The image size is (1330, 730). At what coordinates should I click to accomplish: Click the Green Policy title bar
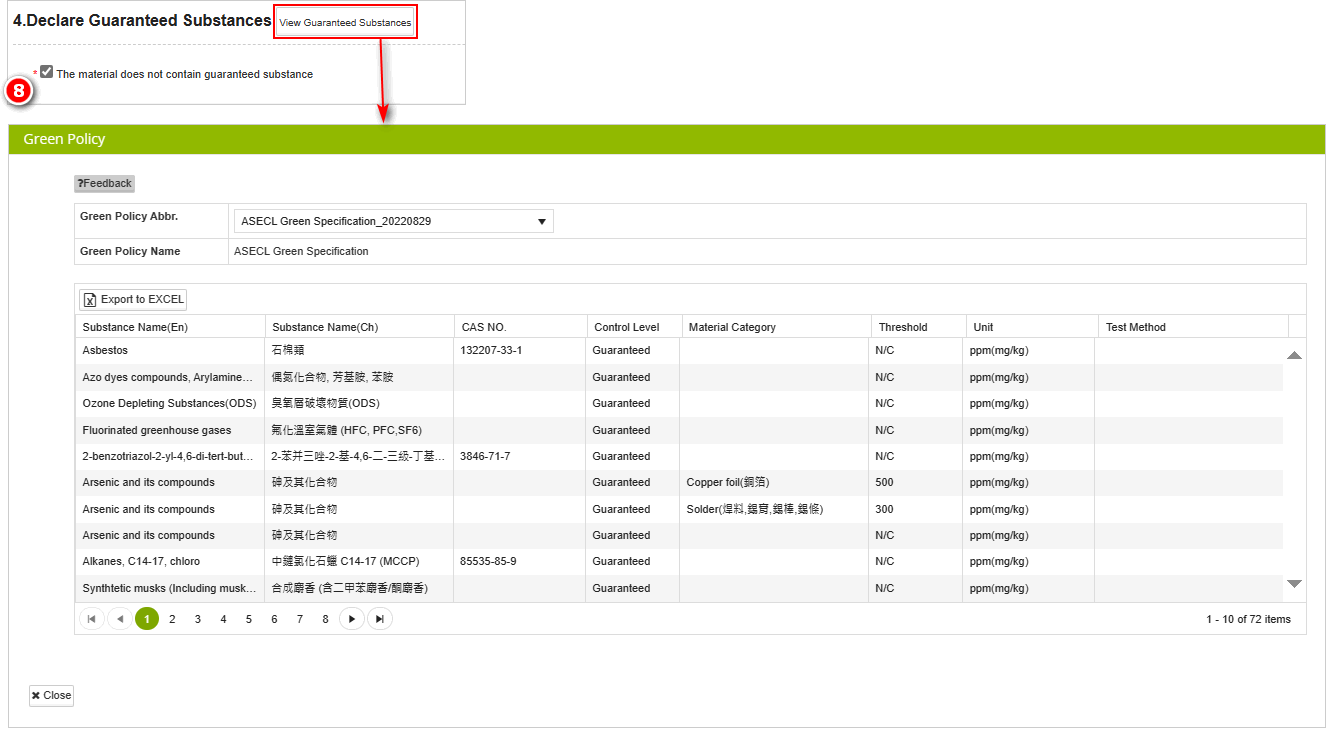[667, 139]
